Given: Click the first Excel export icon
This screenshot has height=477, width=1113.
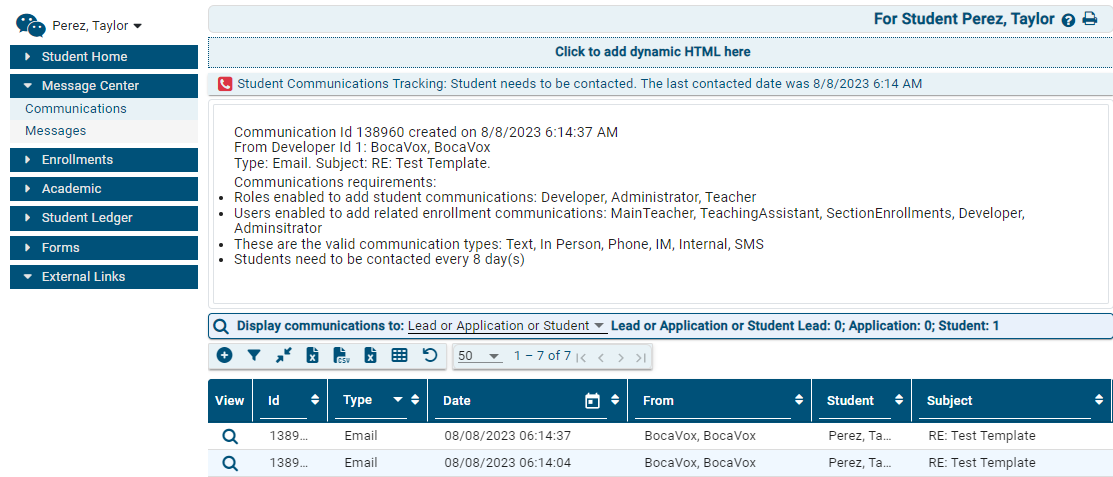Looking at the screenshot, I should pos(312,356).
